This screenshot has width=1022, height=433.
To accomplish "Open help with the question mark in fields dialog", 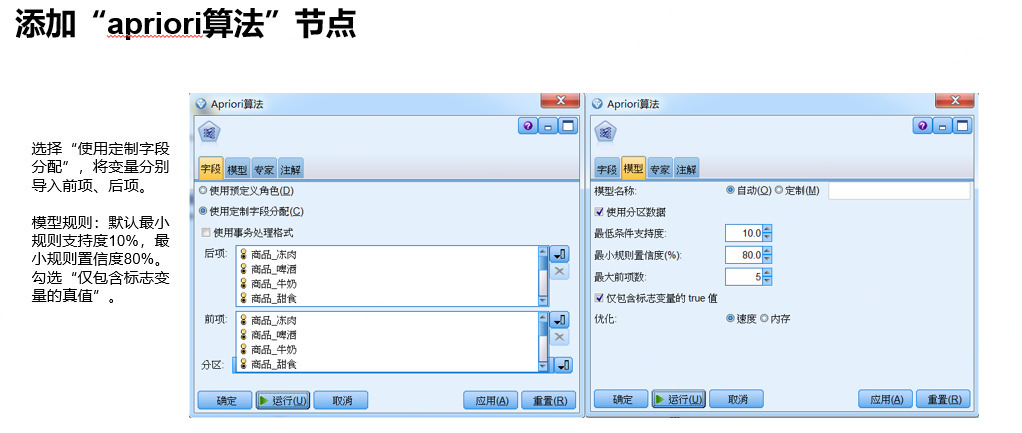I will (527, 126).
